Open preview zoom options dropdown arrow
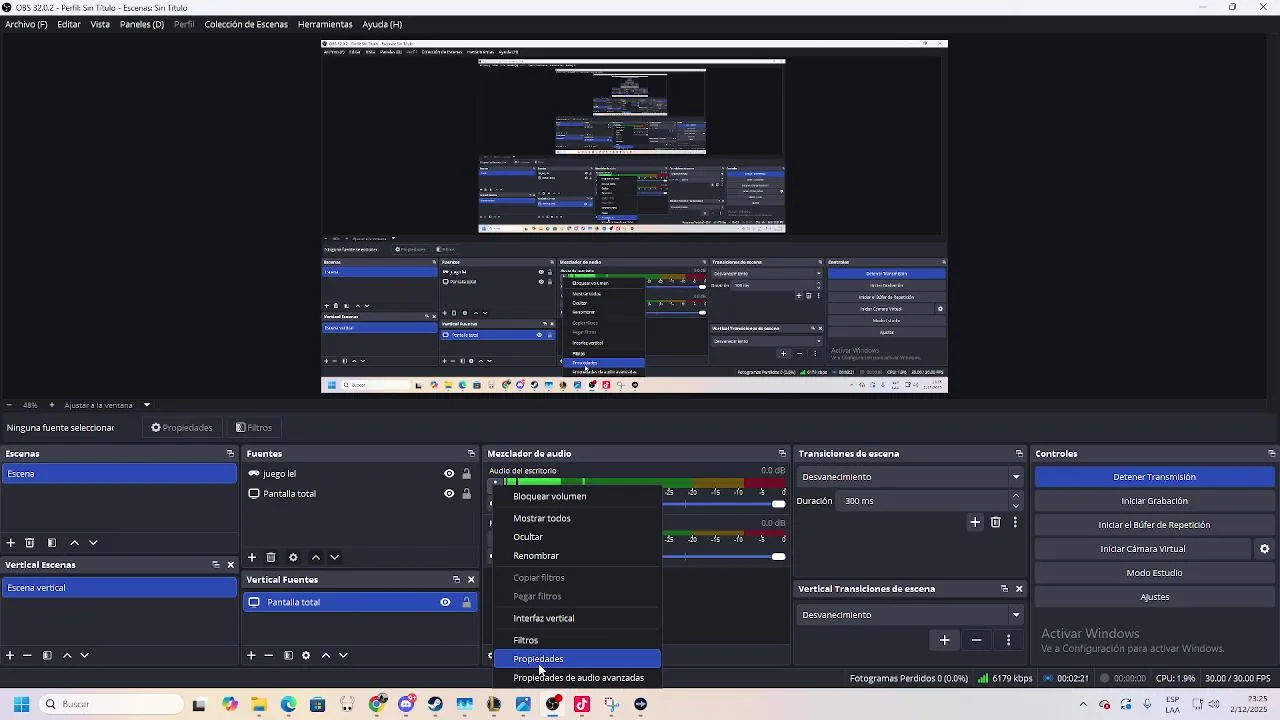1280x720 pixels. (146, 405)
